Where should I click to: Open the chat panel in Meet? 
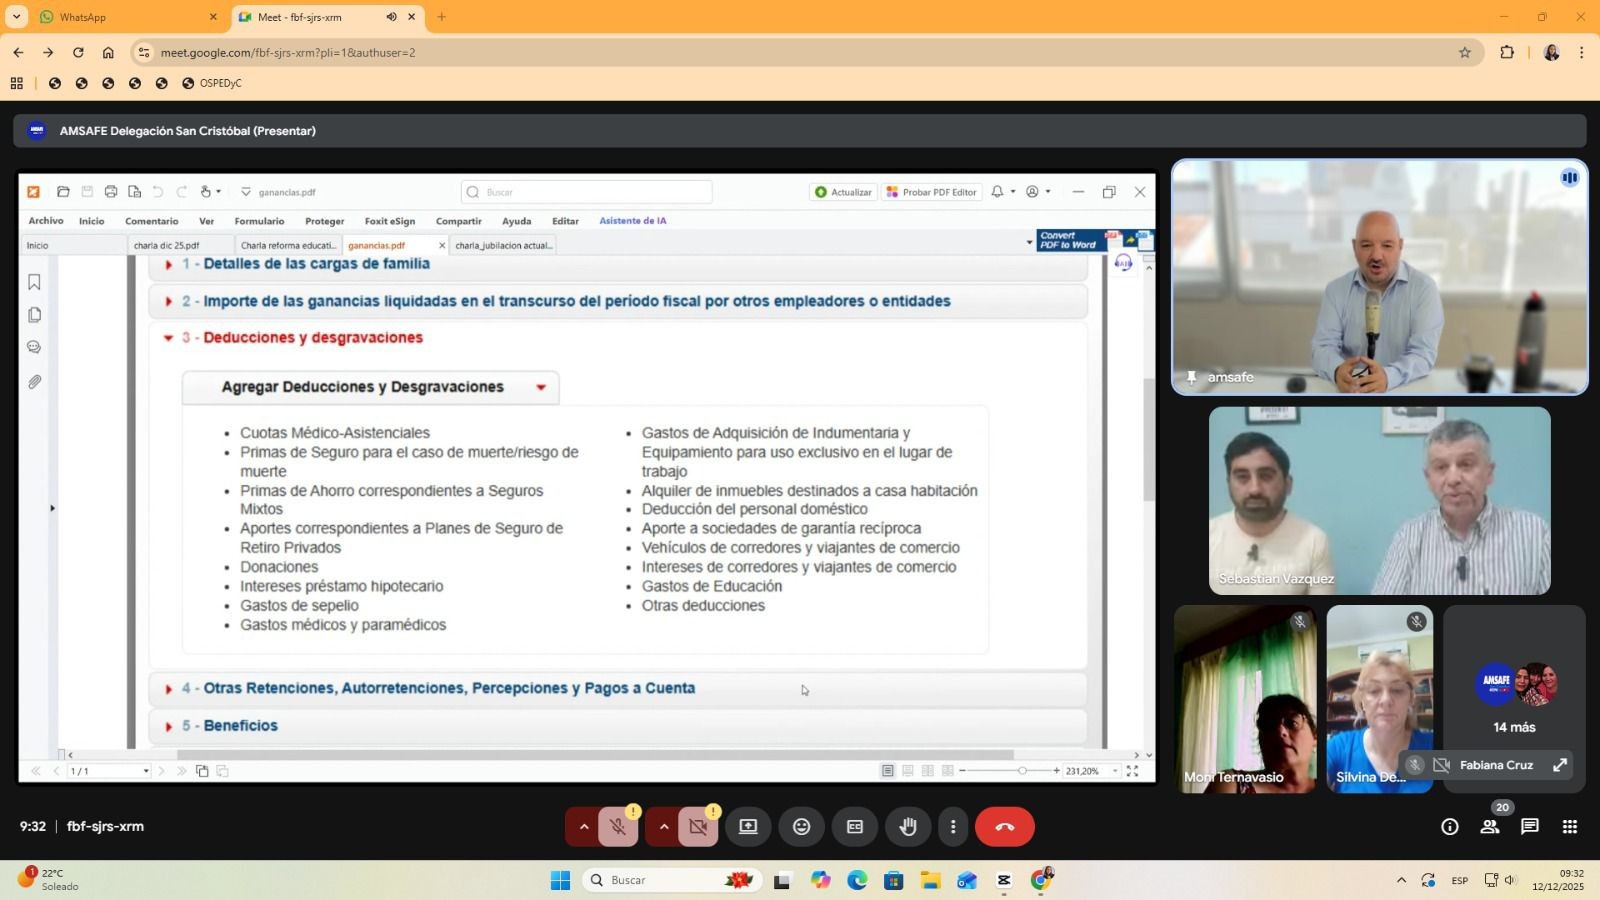(1529, 827)
